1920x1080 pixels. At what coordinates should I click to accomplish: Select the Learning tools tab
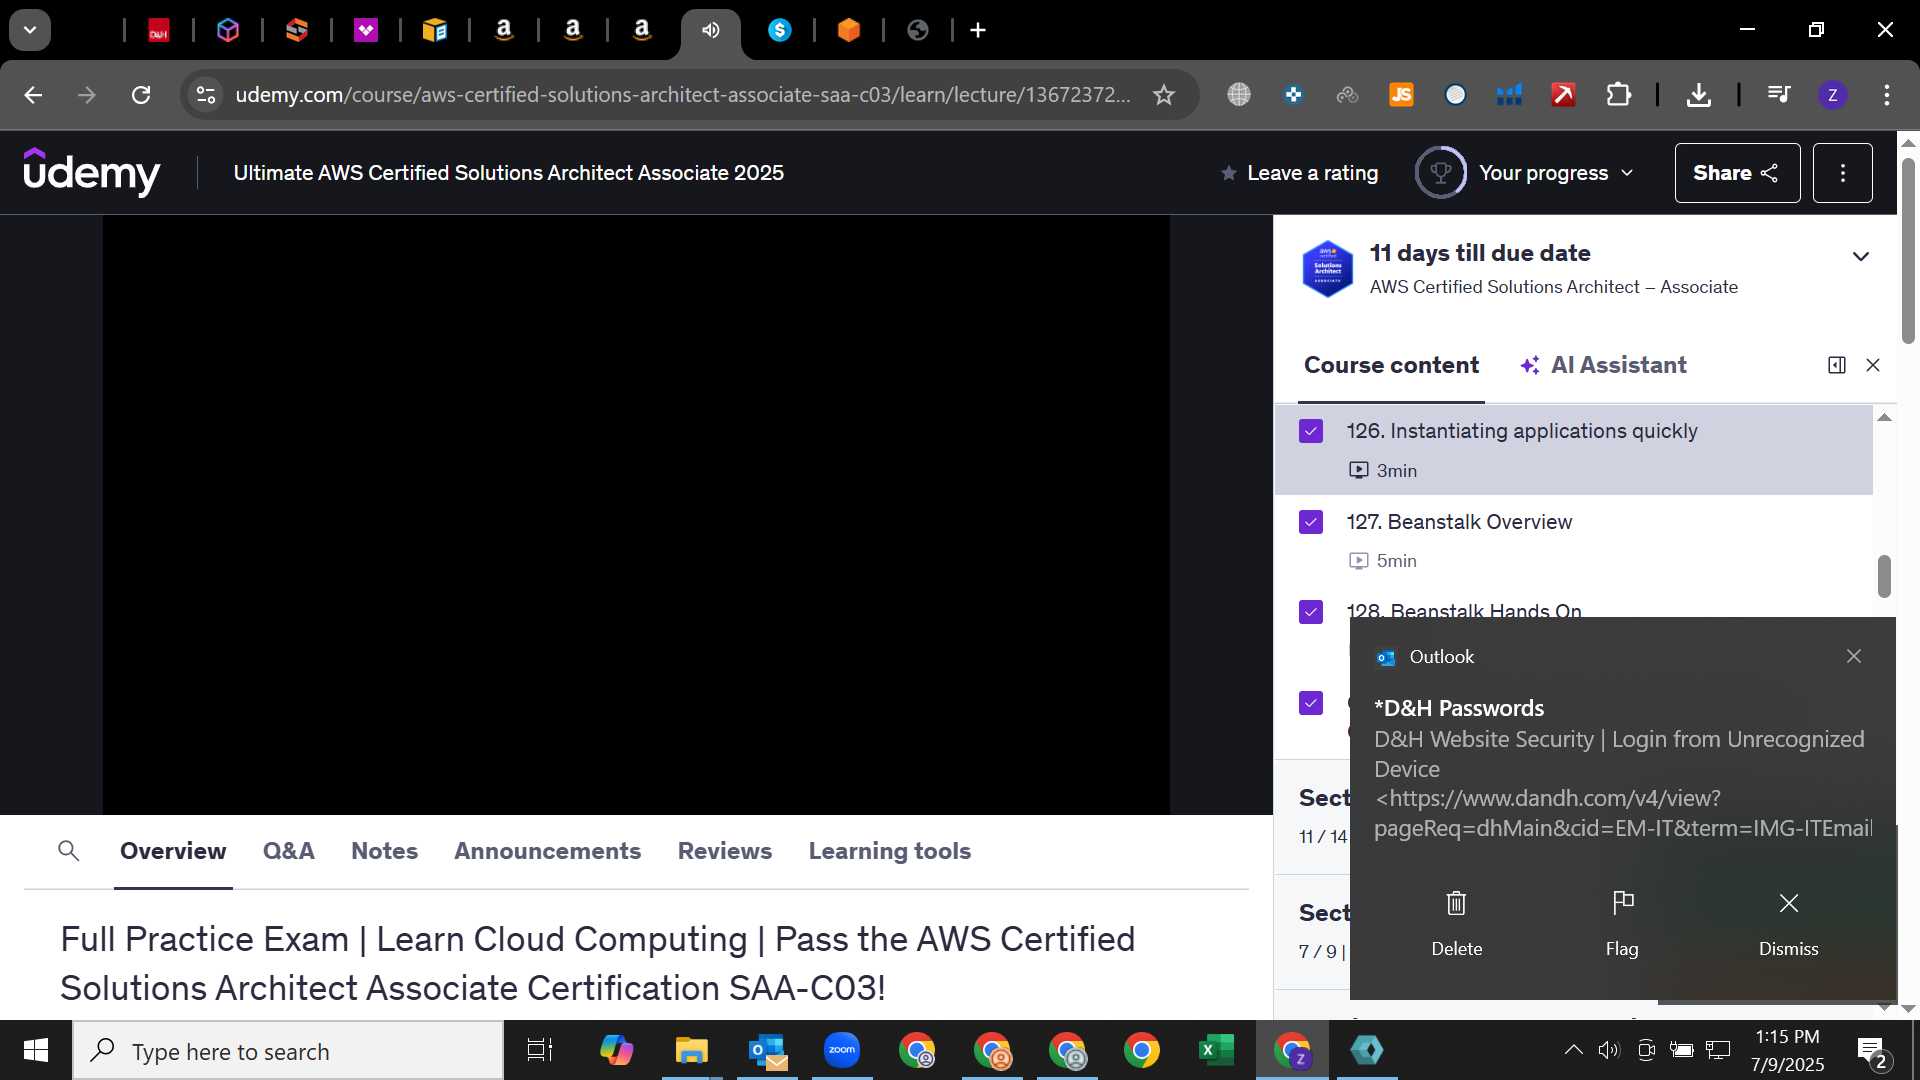[x=889, y=851]
